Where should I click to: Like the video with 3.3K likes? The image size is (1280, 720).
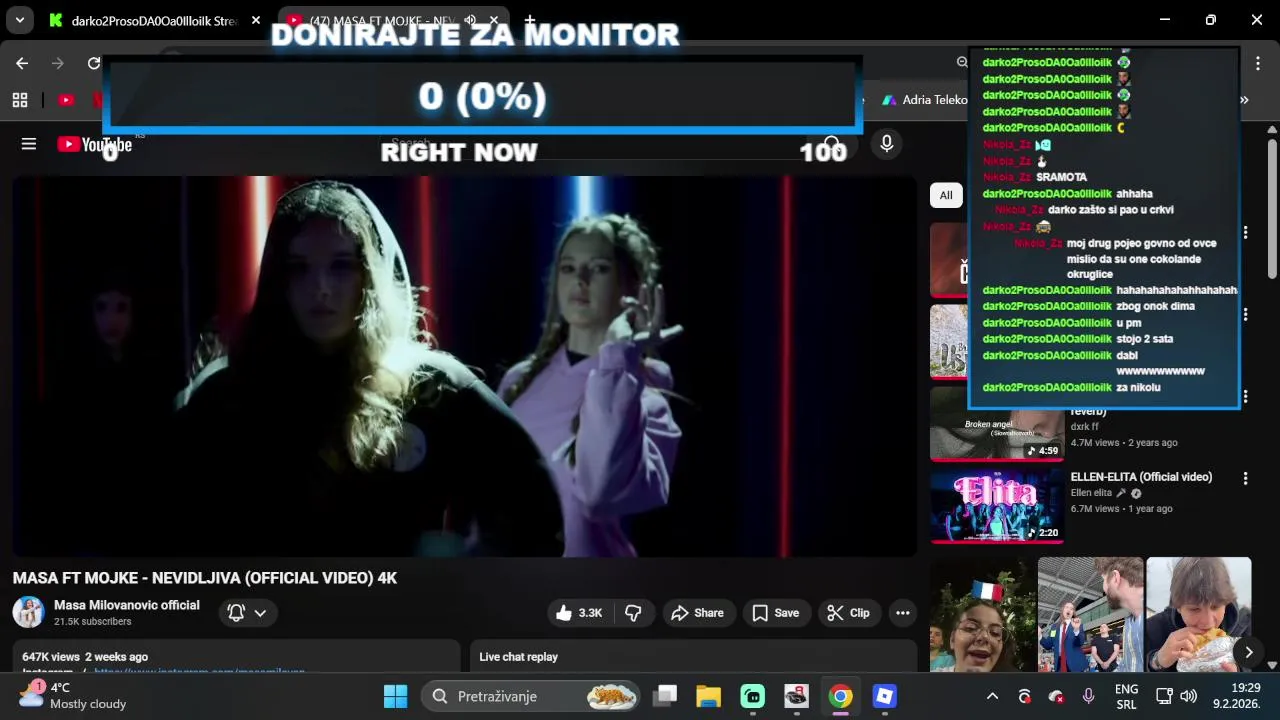(x=579, y=613)
